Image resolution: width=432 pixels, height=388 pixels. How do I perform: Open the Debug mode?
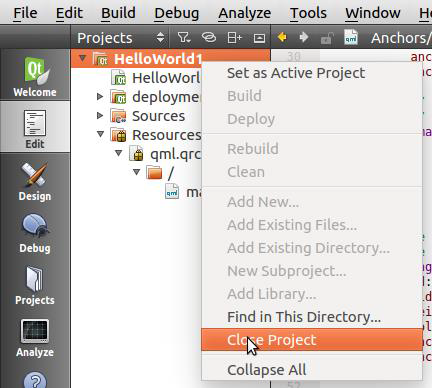pos(35,233)
